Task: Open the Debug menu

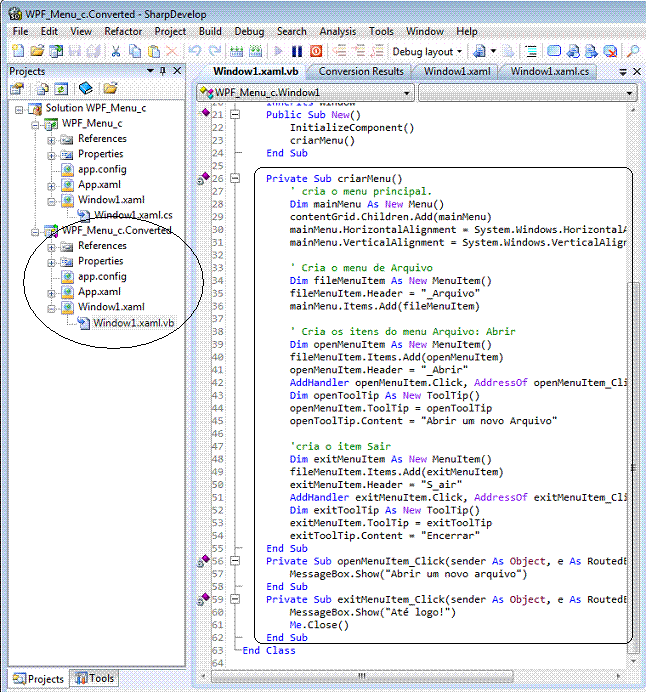Action: tap(249, 31)
